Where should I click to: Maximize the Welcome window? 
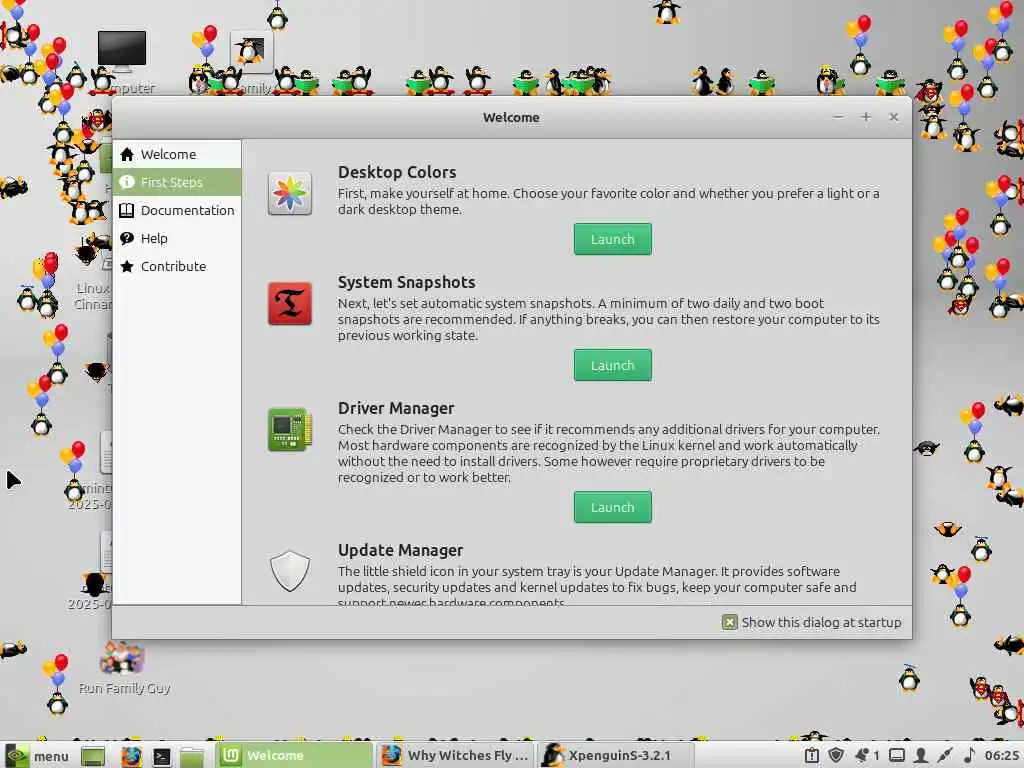[866, 117]
